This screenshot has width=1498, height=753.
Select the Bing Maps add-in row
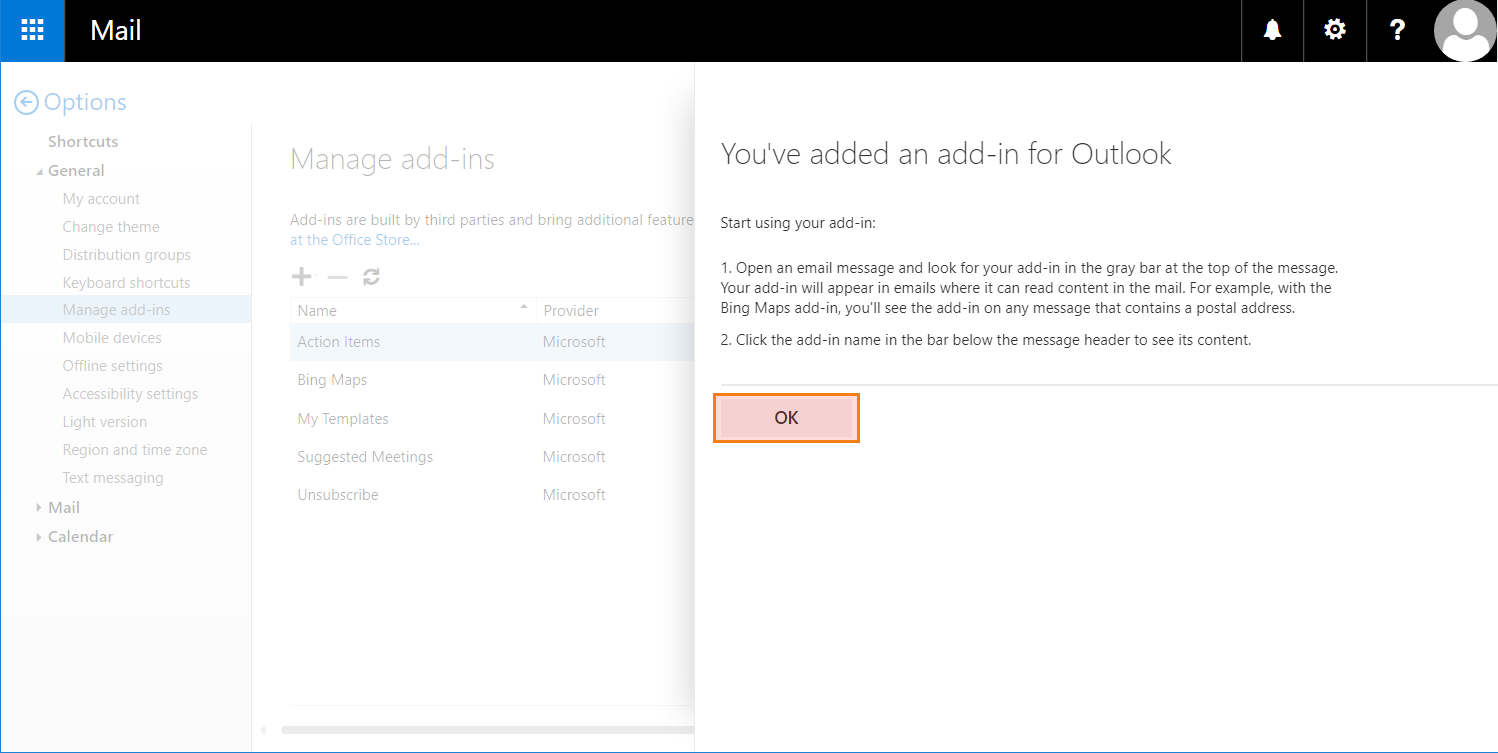tap(332, 380)
